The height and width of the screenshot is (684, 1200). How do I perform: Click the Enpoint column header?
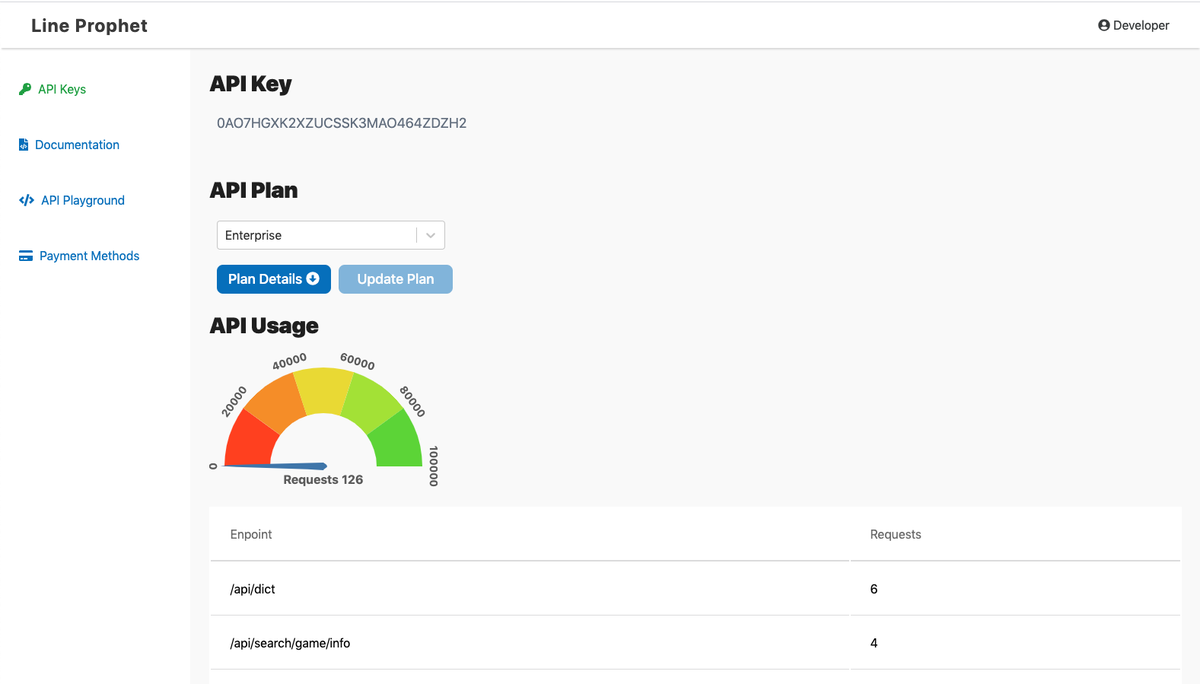[x=251, y=534]
